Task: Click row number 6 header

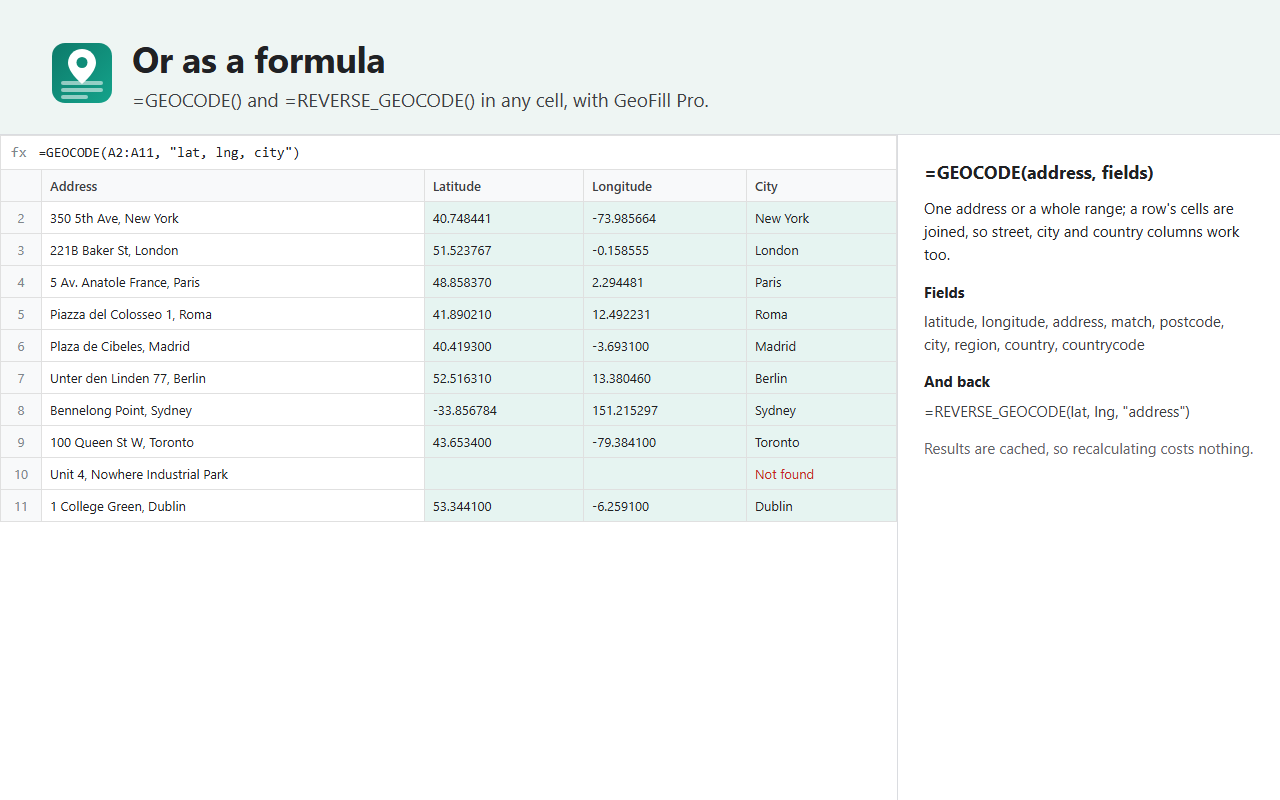Action: pos(21,346)
